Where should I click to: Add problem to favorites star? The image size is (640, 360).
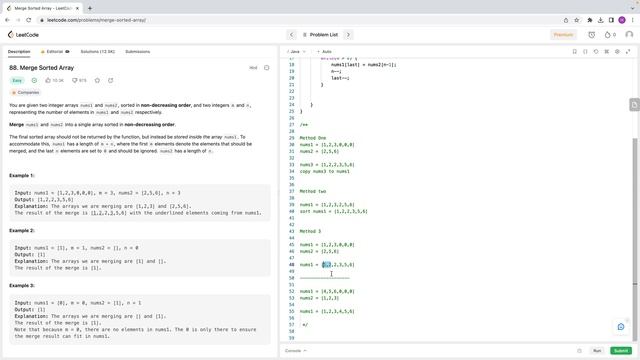point(97,80)
